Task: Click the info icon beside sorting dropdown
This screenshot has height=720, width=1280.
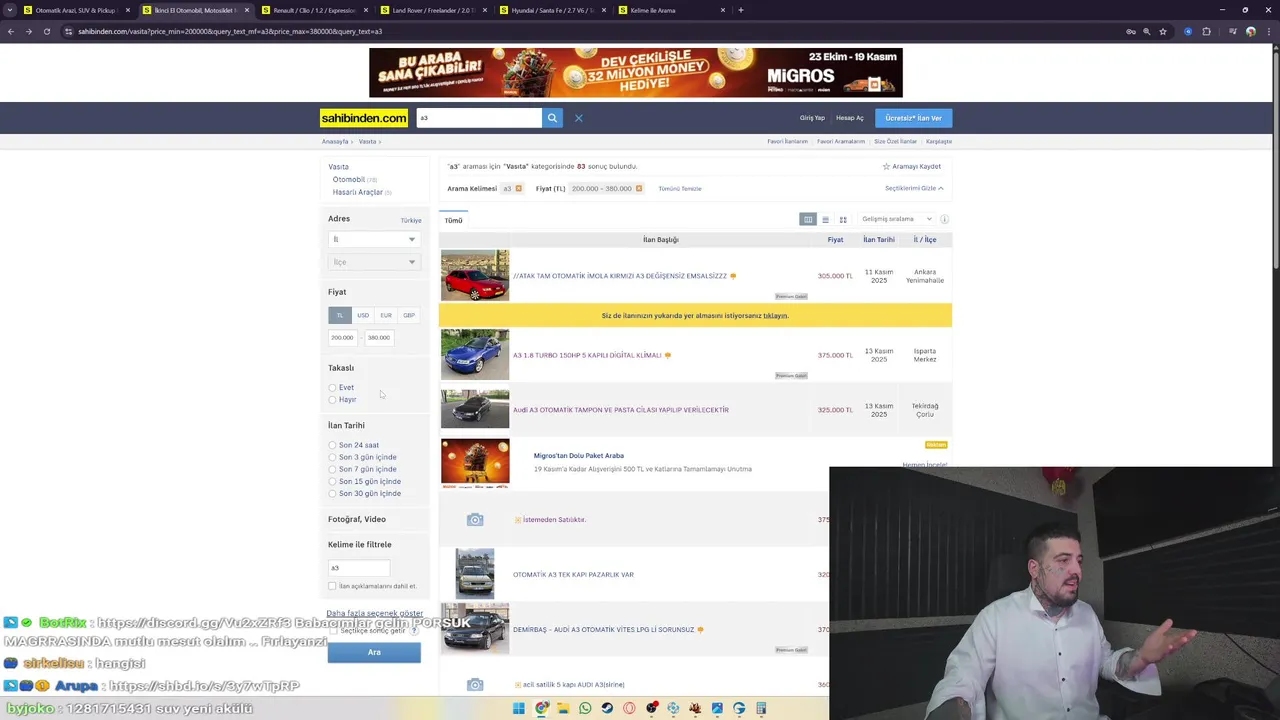Action: coord(944,219)
